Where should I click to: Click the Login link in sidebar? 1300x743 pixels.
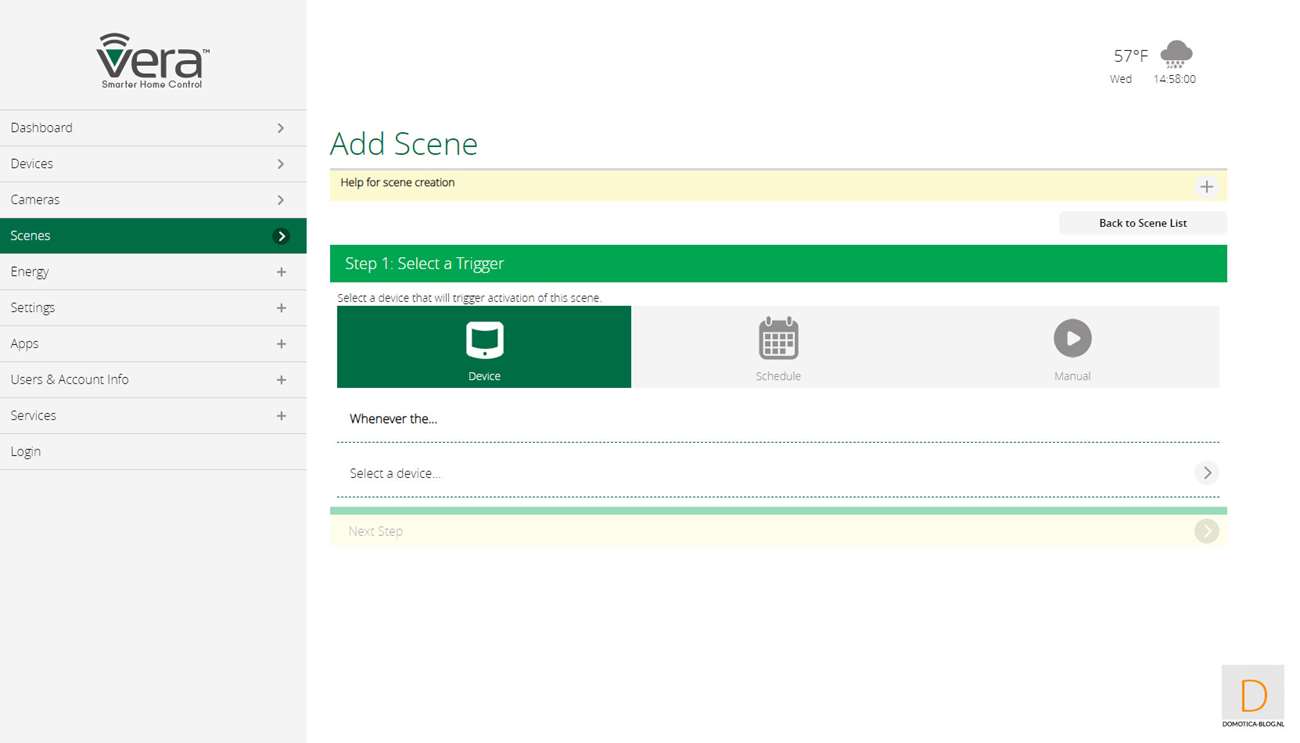pyautogui.click(x=26, y=452)
